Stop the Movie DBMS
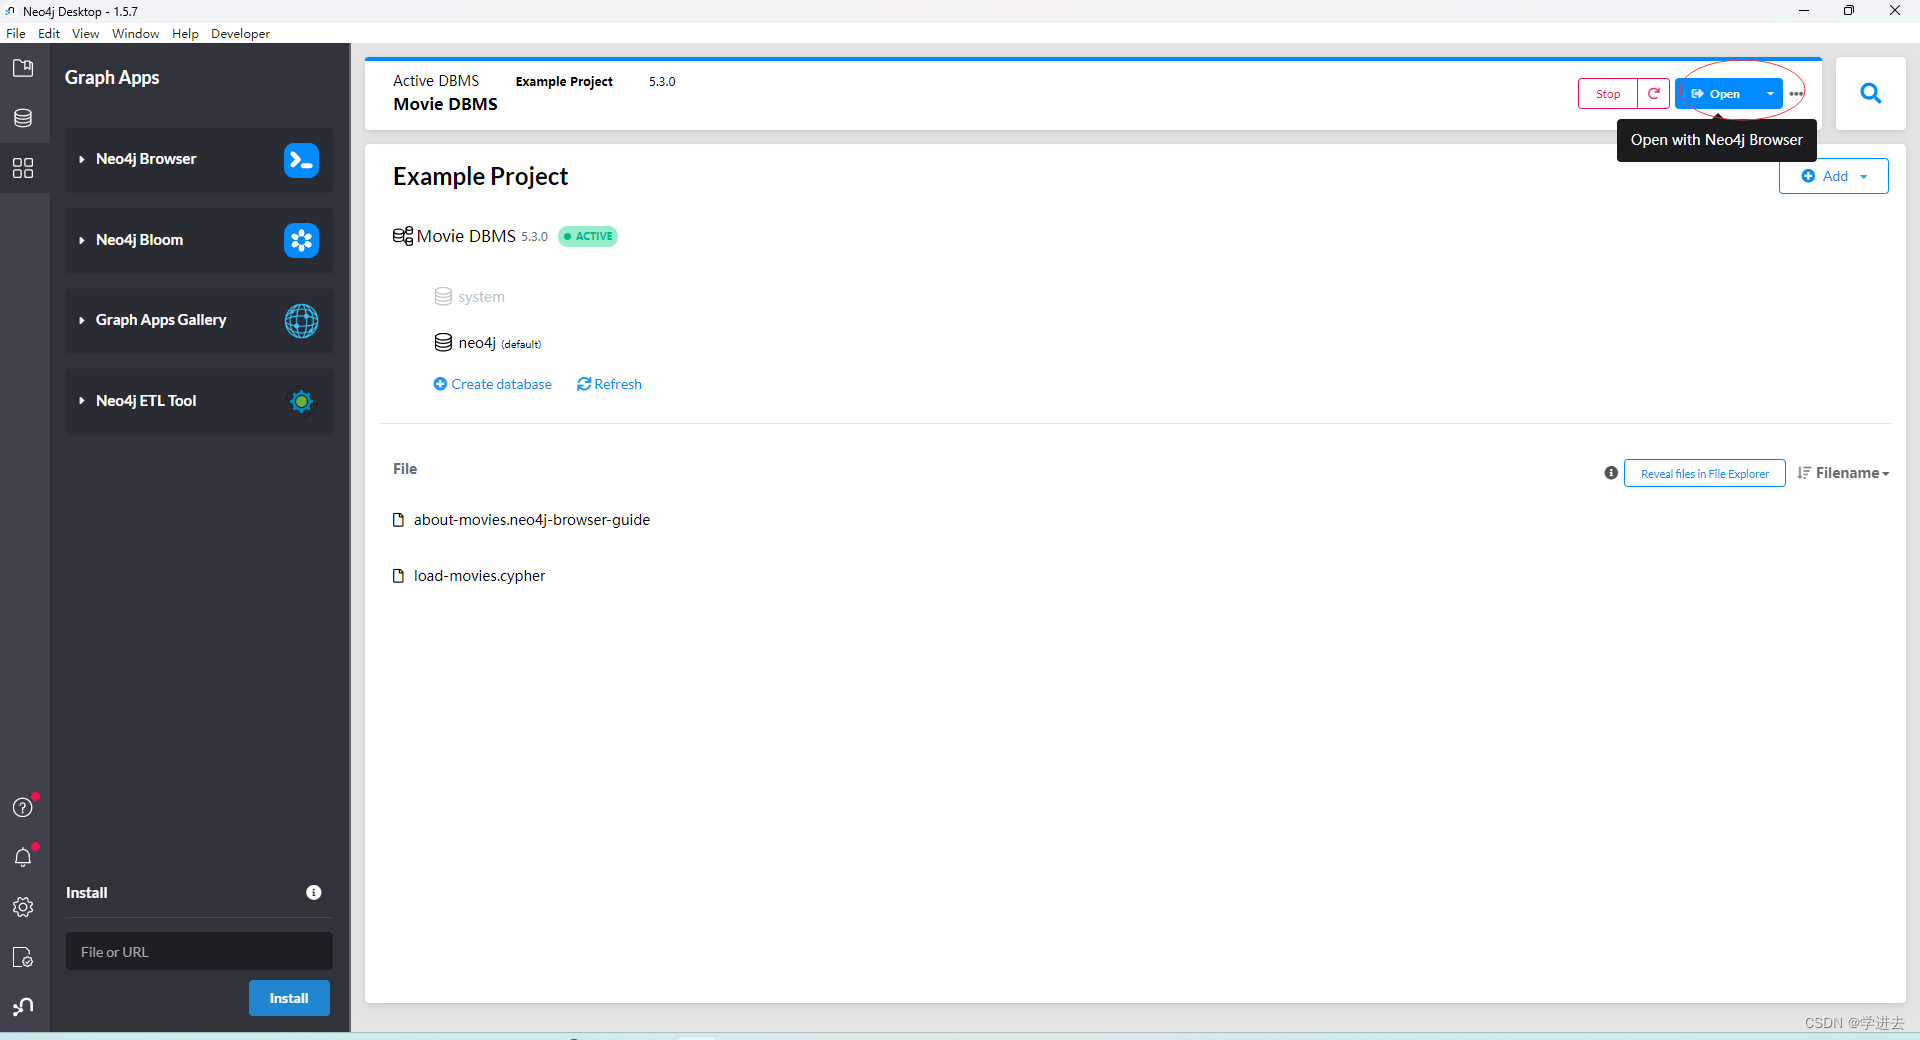This screenshot has width=1920, height=1040. pyautogui.click(x=1608, y=94)
